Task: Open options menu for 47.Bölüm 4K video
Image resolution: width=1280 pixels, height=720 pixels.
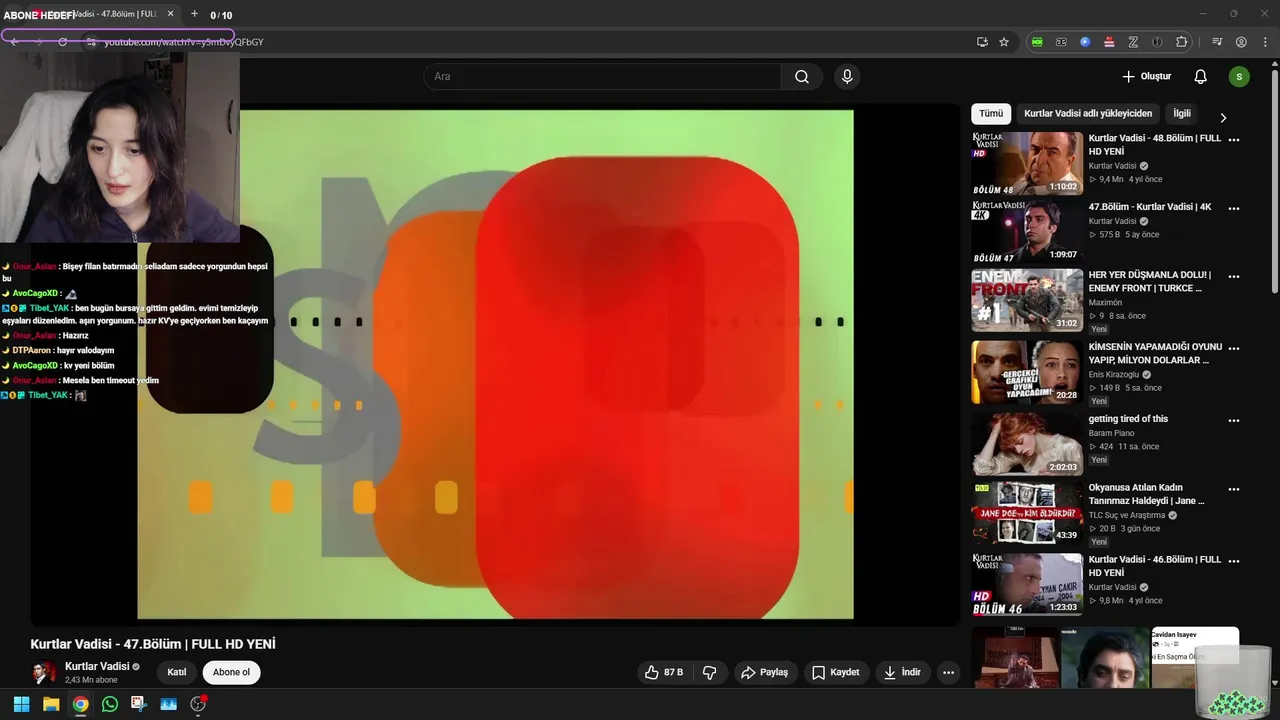Action: (1234, 208)
